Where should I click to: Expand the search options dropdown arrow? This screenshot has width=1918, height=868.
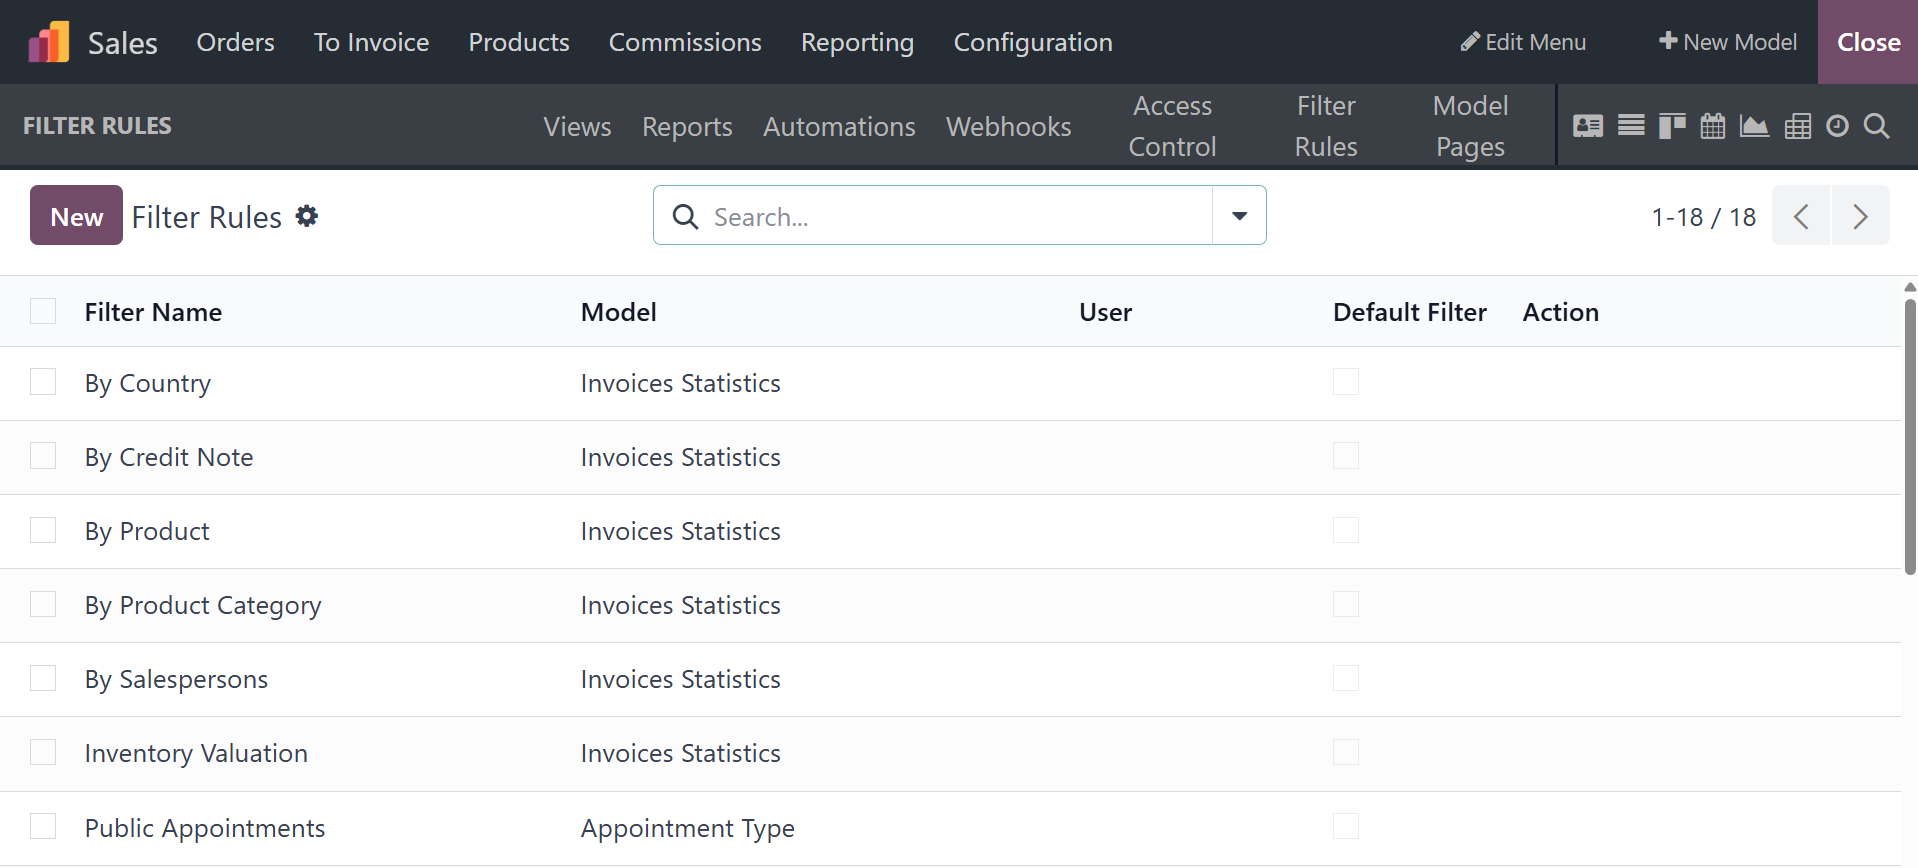click(1239, 216)
